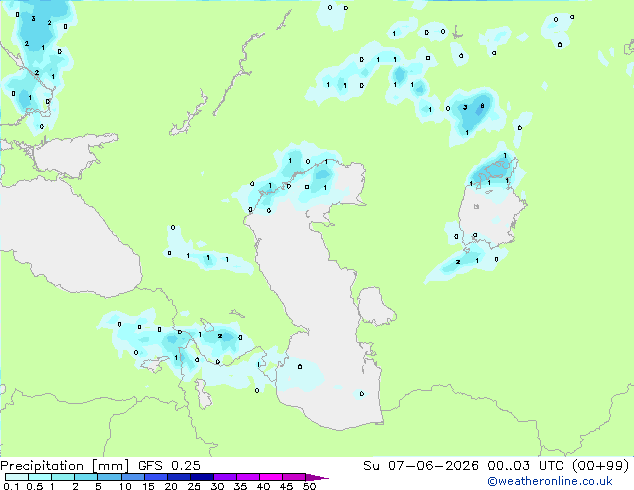This screenshot has height=490, width=634.
Task: Click the 0.1–0.5 mm lightest legend swatch
Action: click(17, 477)
